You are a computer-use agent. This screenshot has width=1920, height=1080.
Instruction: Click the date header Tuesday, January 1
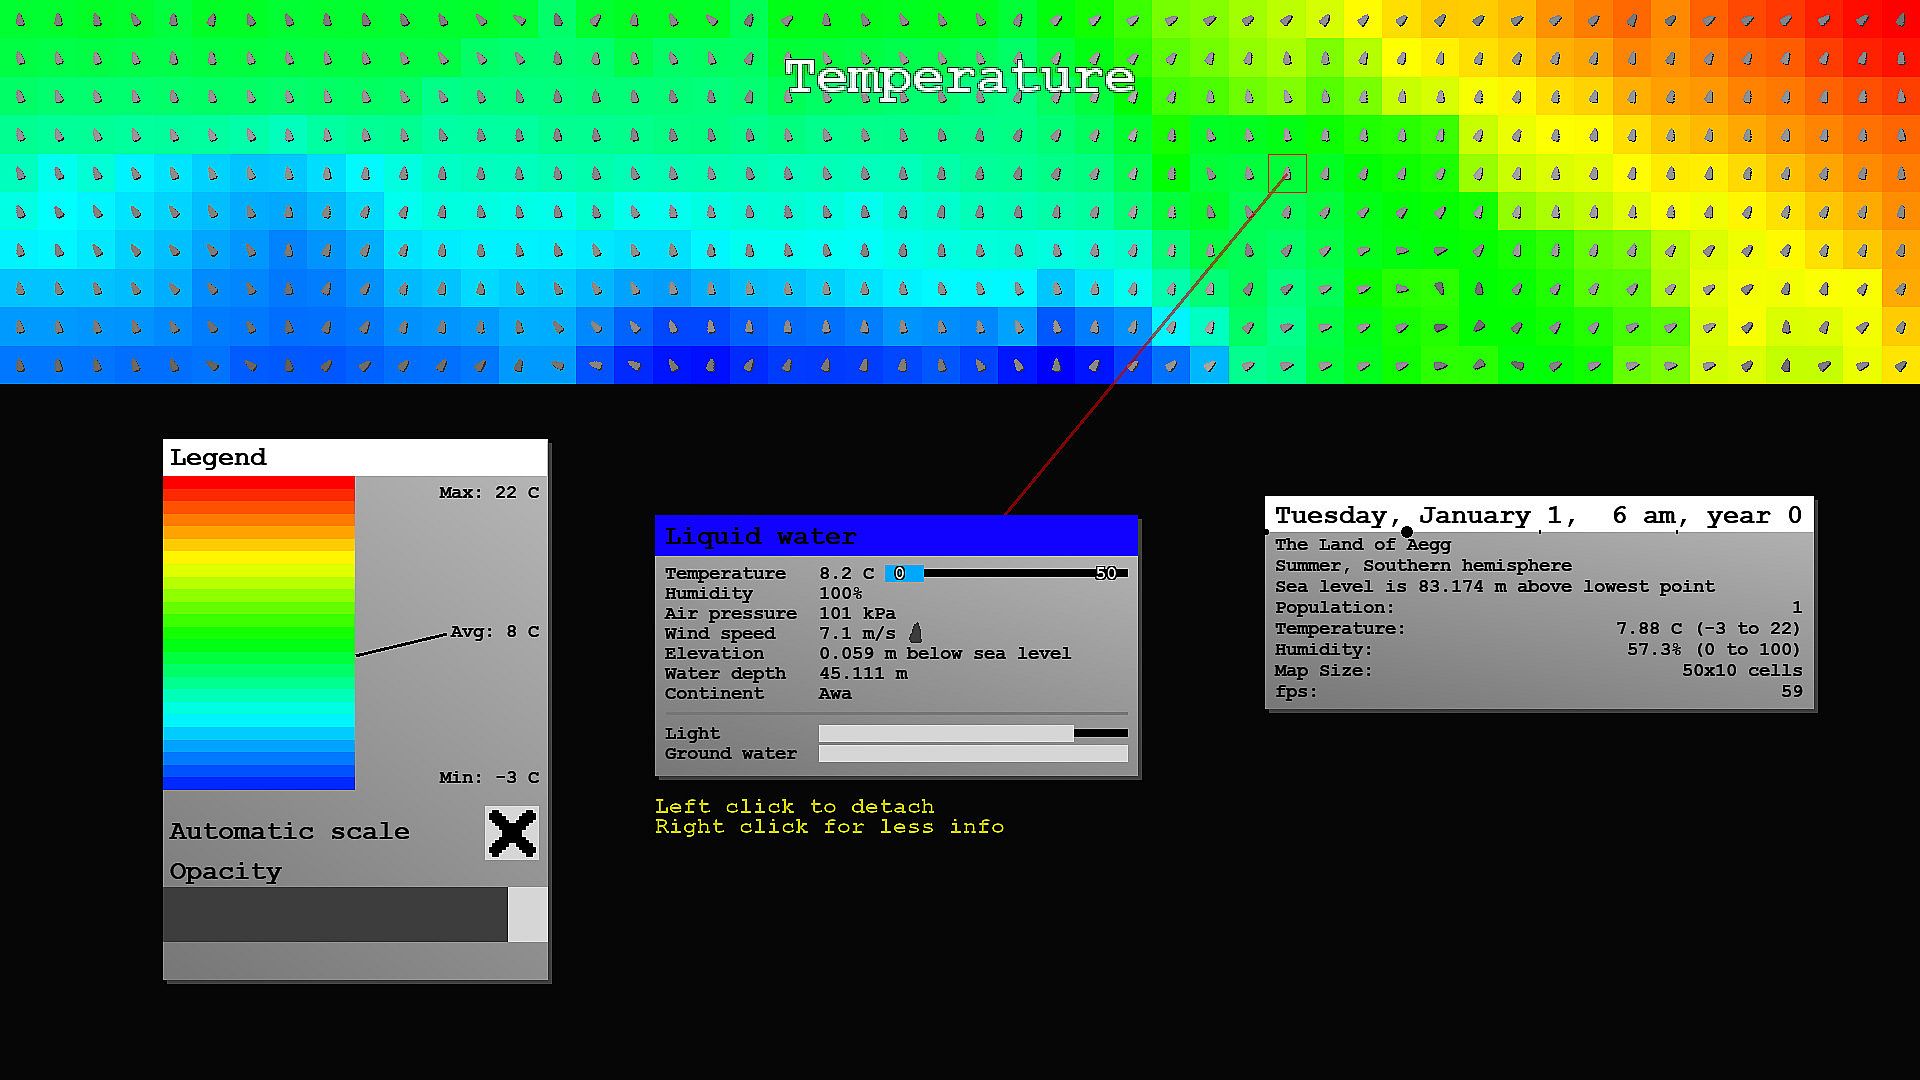point(1538,515)
